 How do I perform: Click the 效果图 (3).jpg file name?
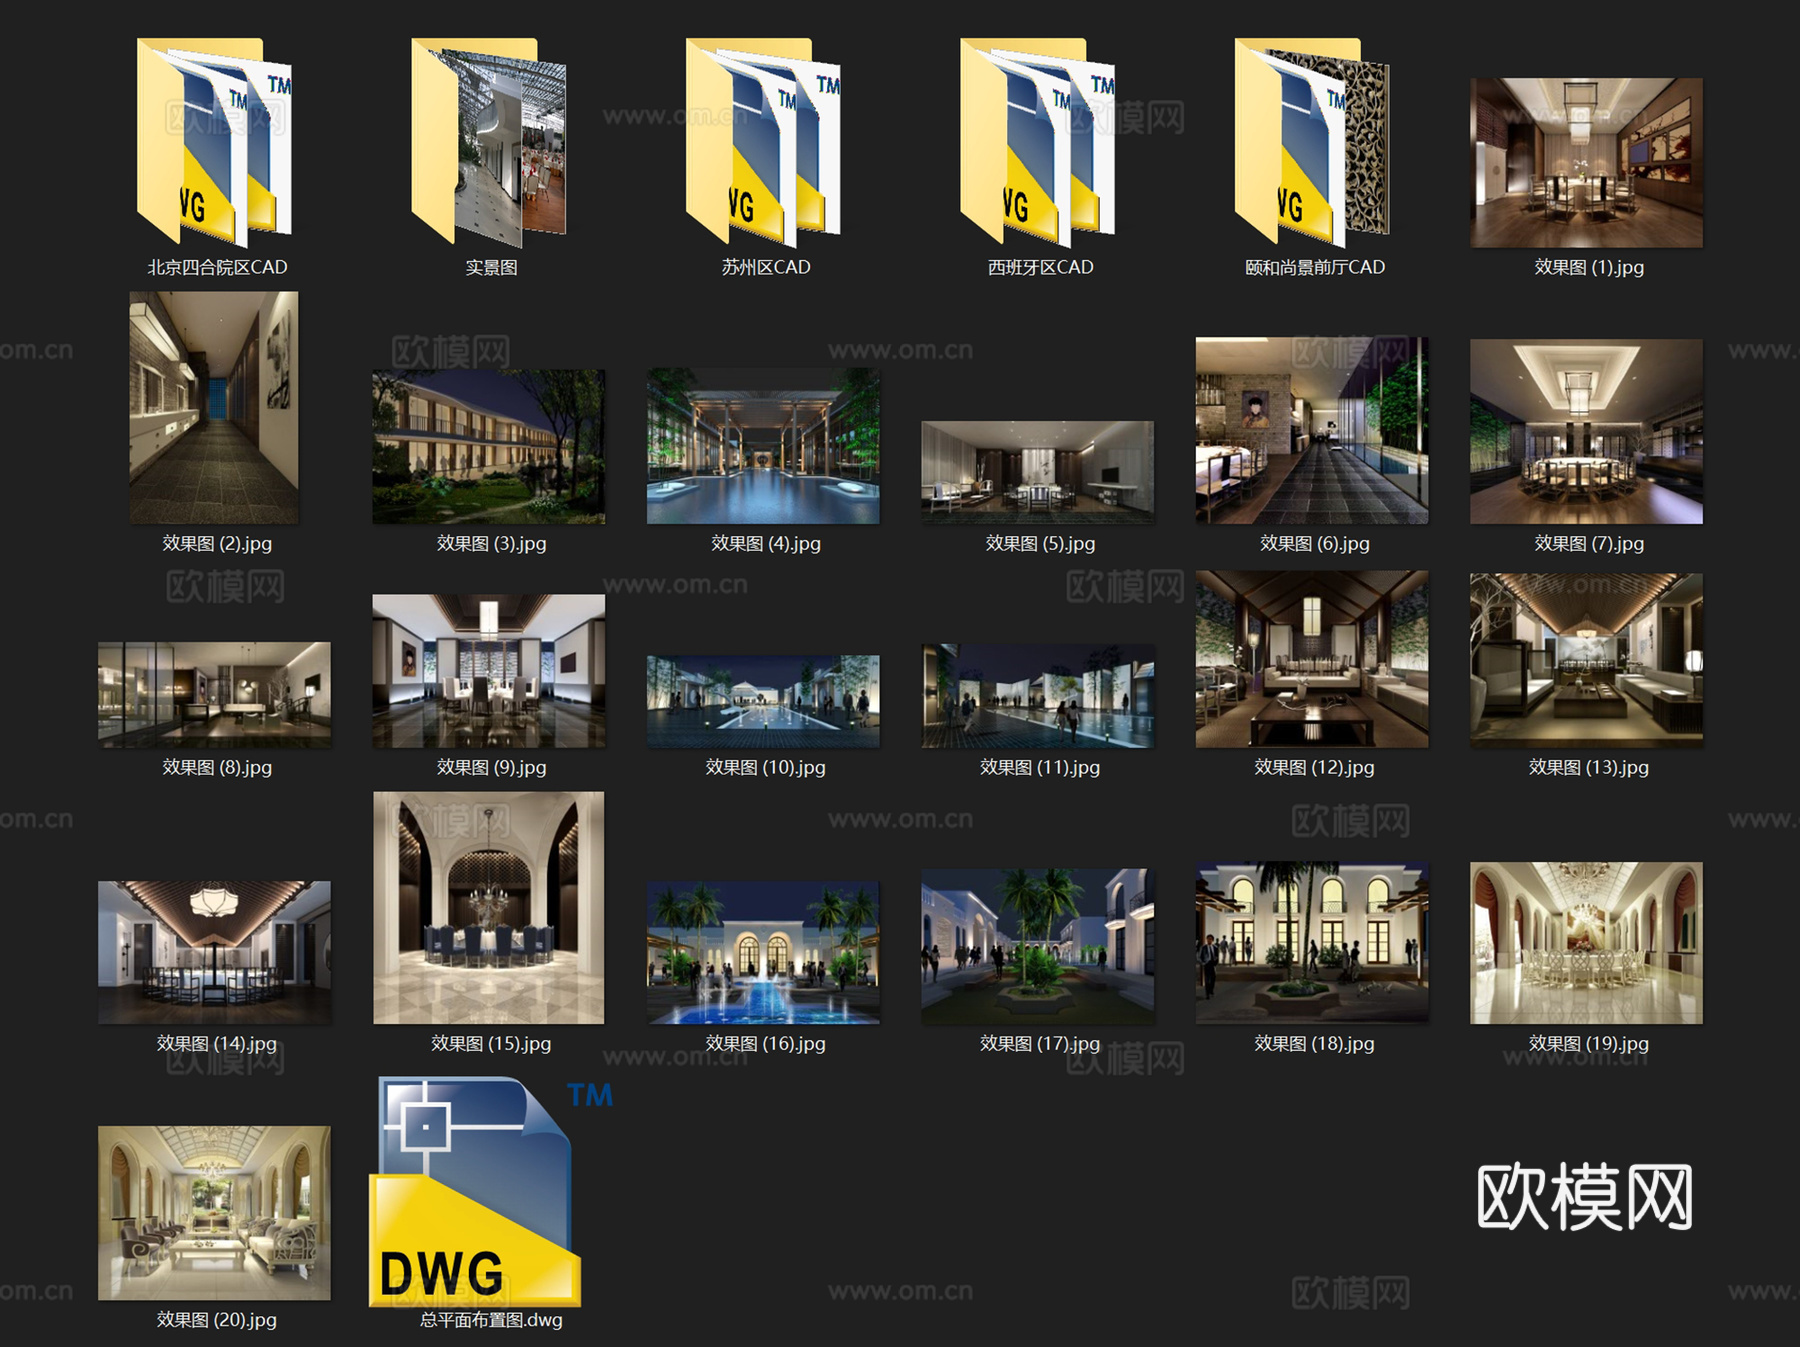[491, 544]
